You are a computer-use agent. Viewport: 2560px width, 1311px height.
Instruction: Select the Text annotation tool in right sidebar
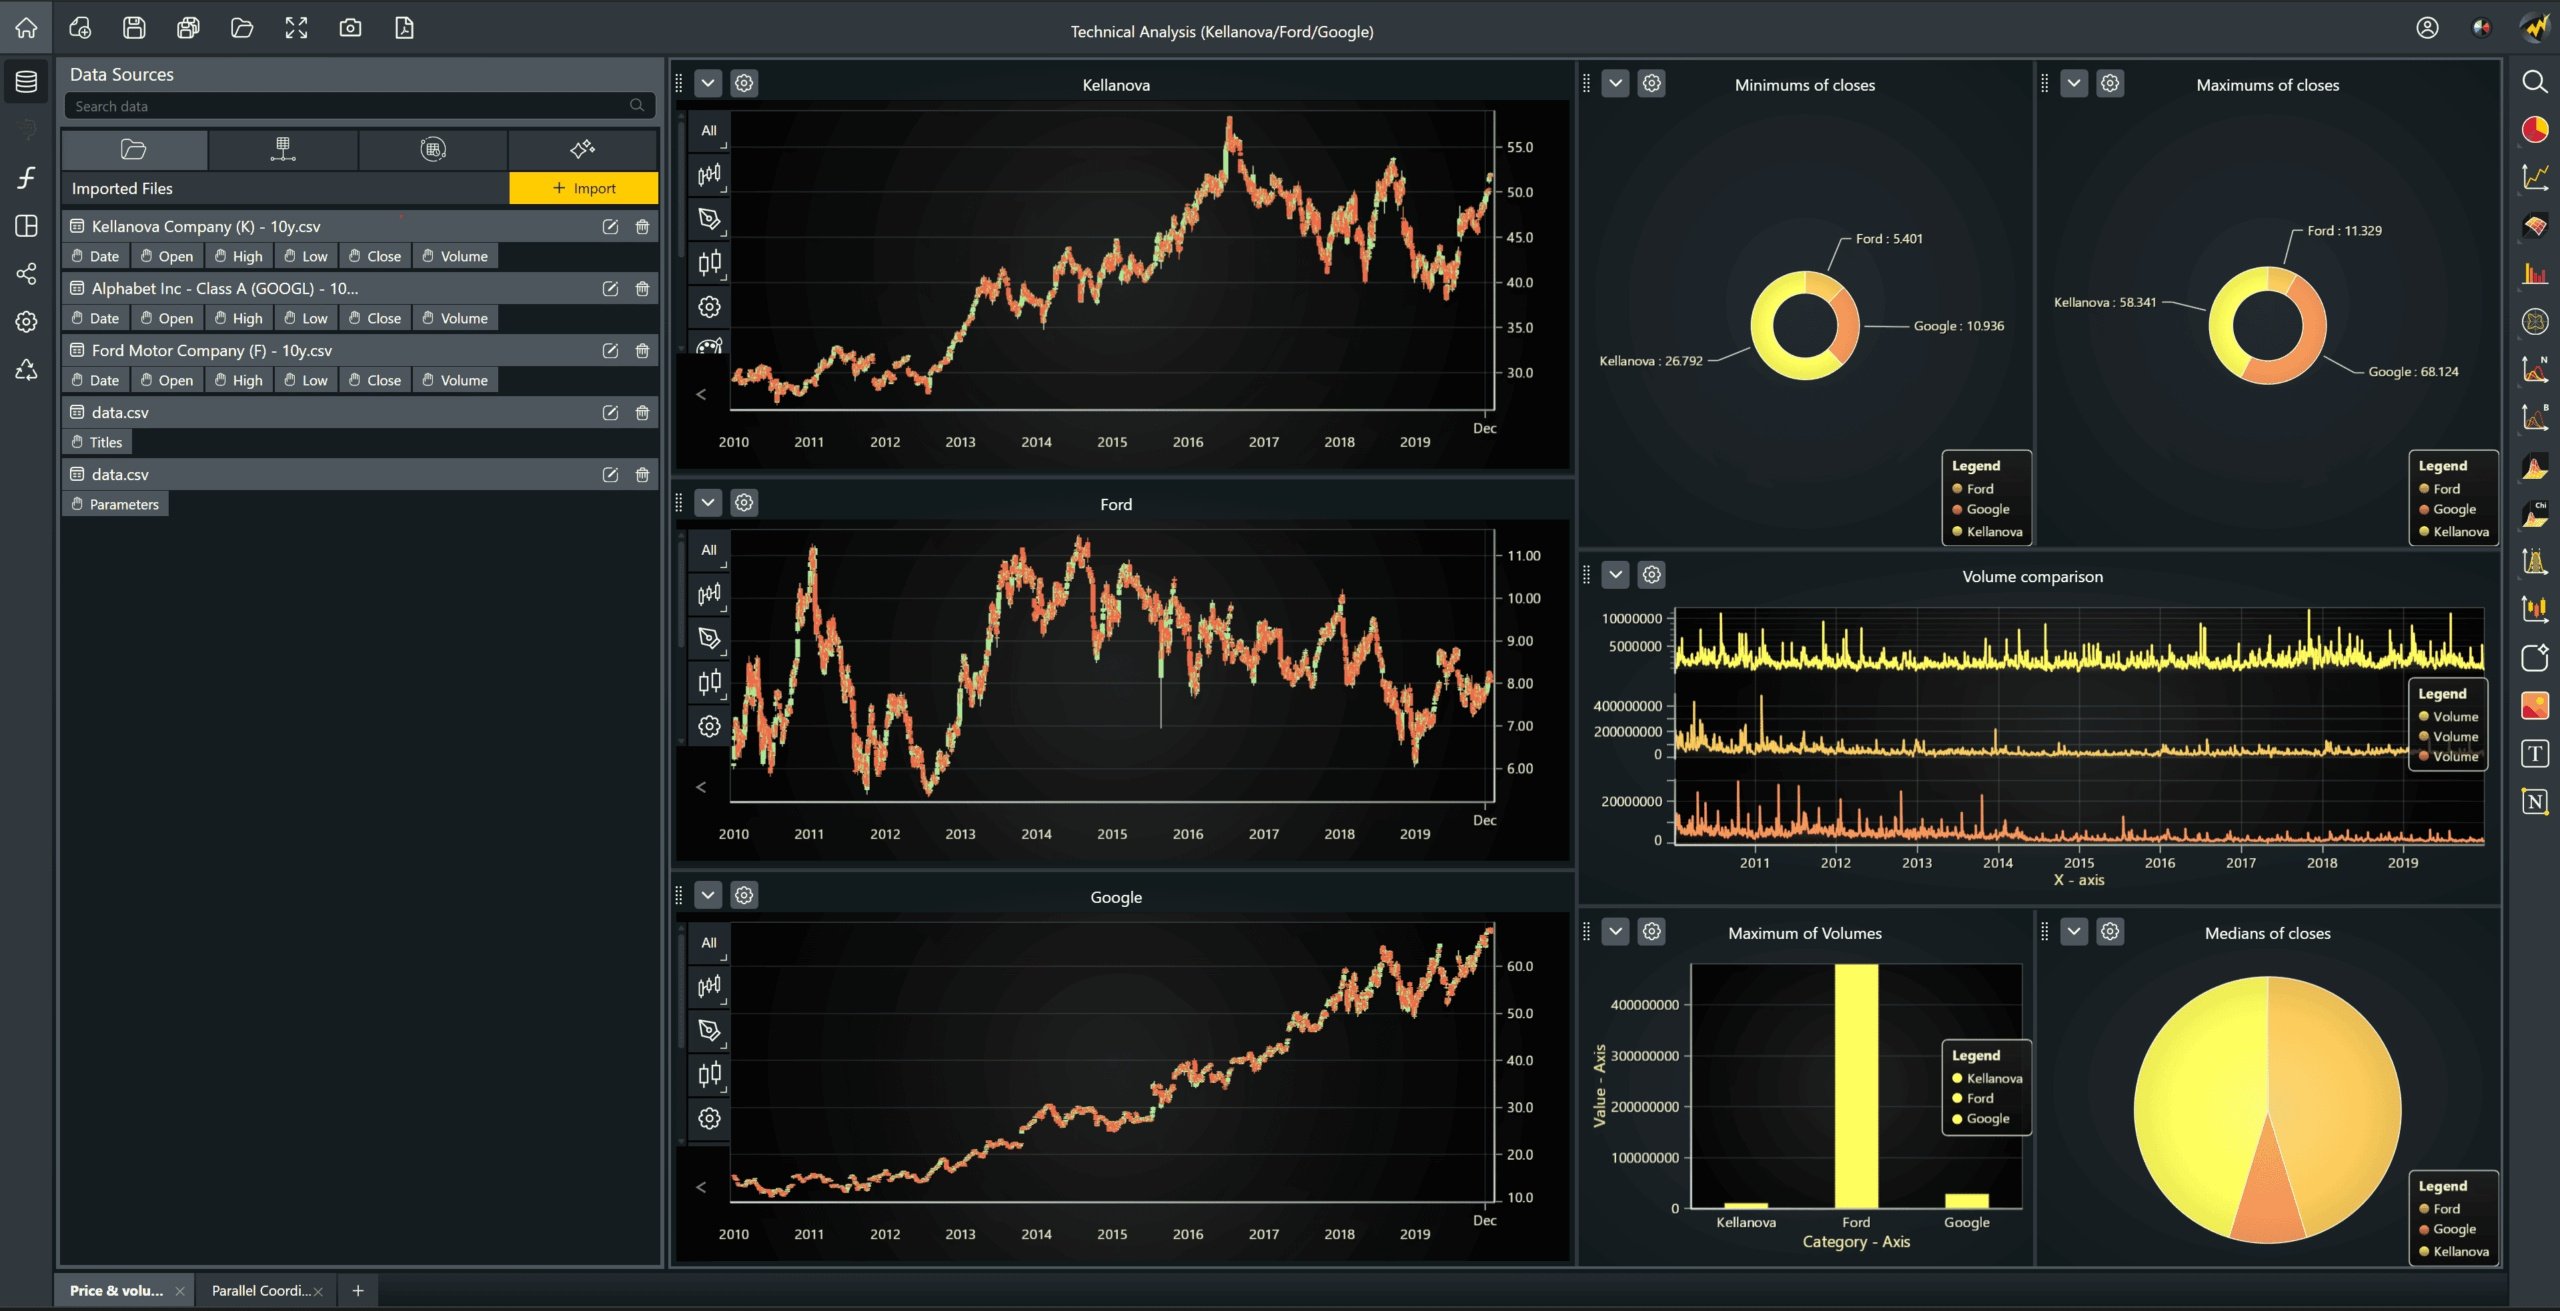pyautogui.click(x=2537, y=753)
